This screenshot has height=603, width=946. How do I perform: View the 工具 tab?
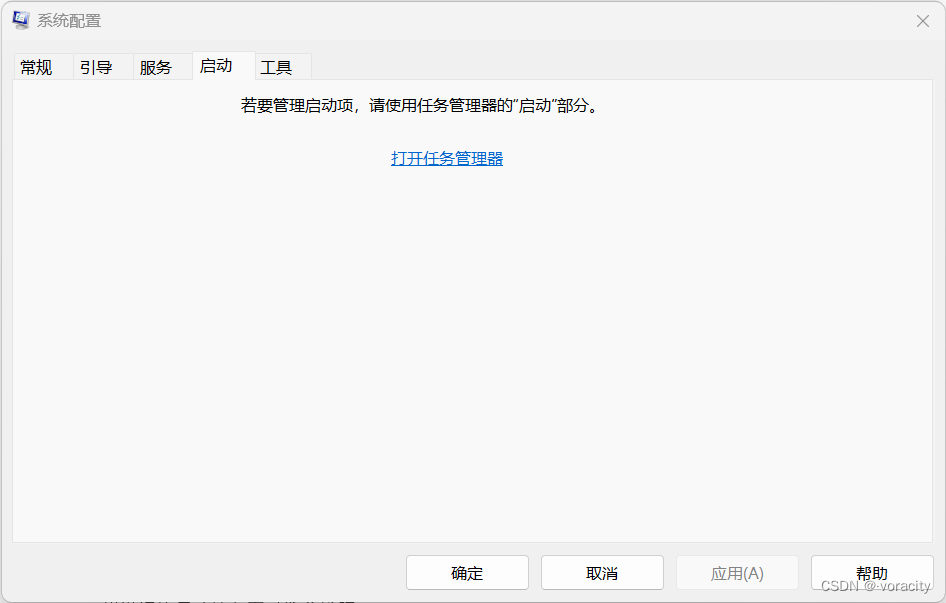click(278, 67)
